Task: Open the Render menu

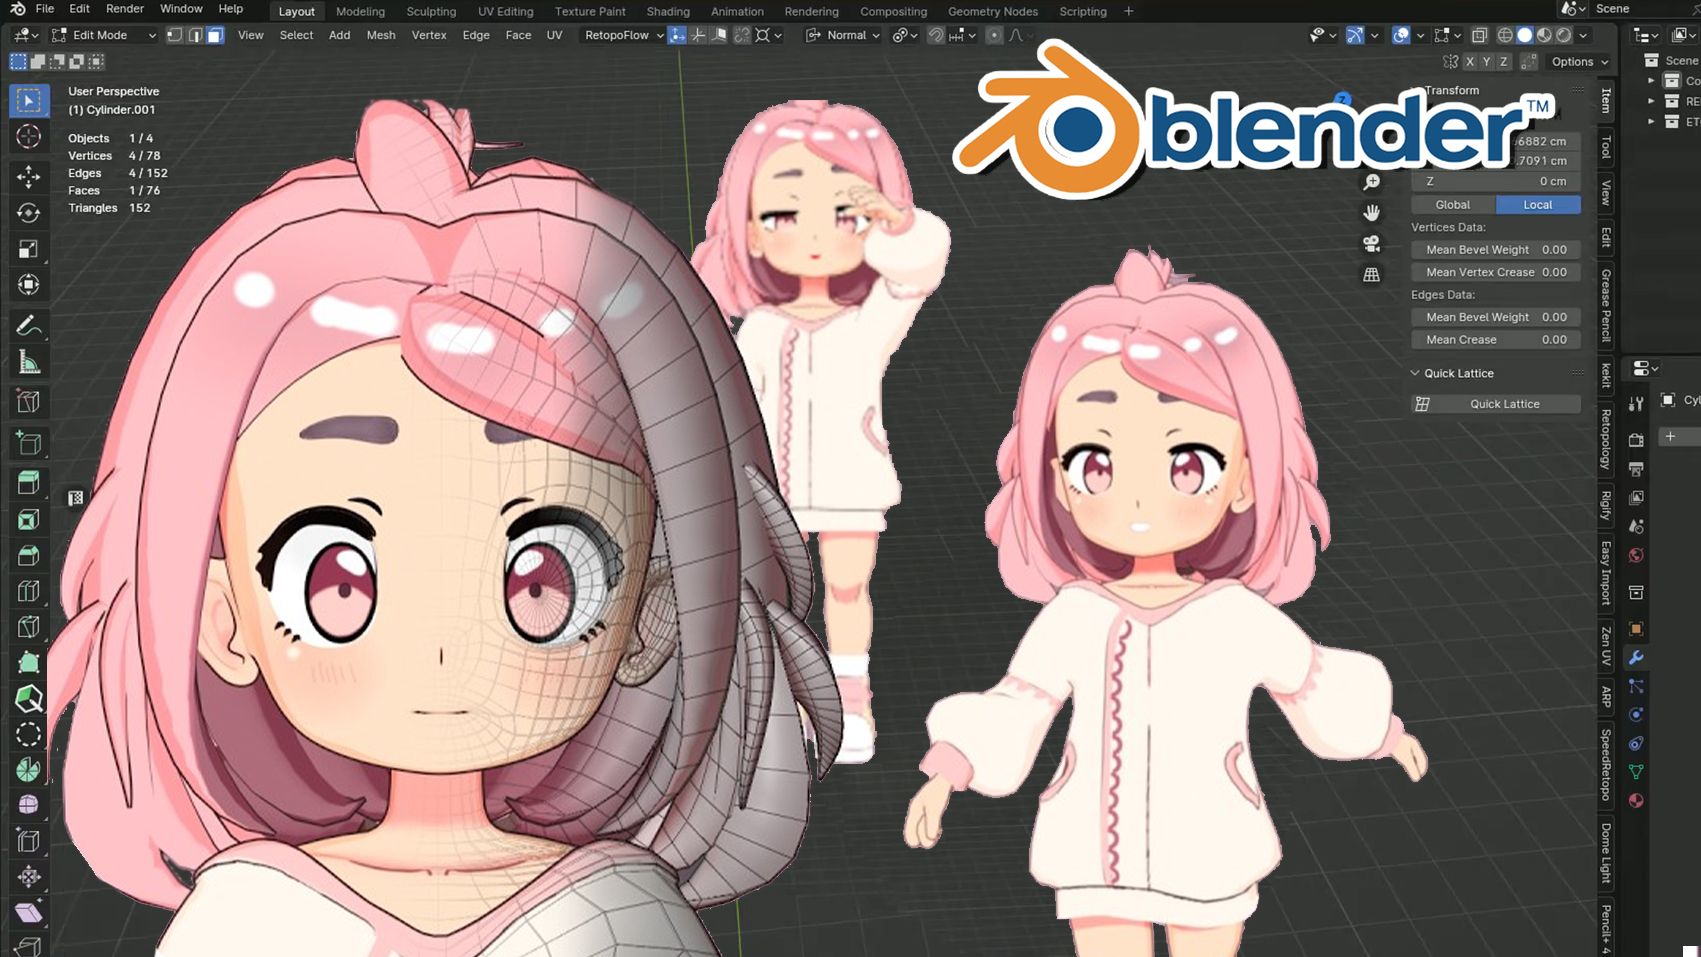Action: click(x=124, y=8)
